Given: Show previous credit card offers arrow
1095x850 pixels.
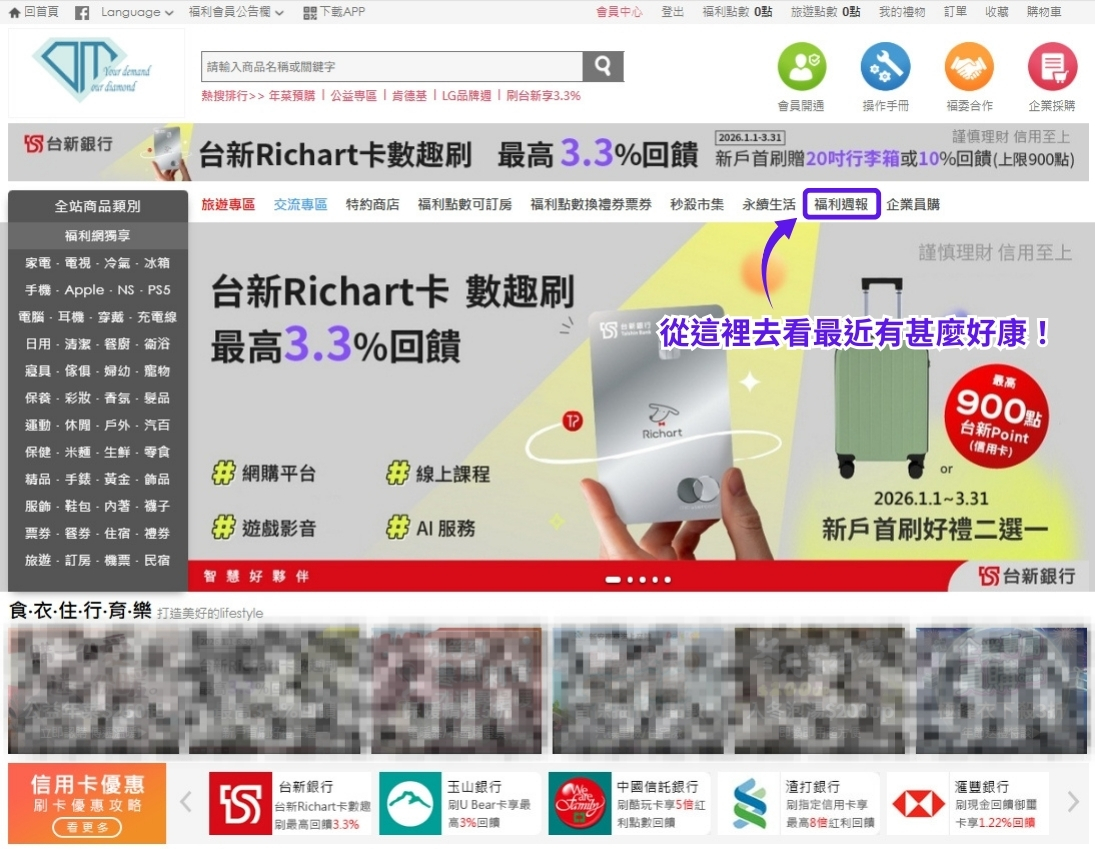Looking at the screenshot, I should click(186, 802).
